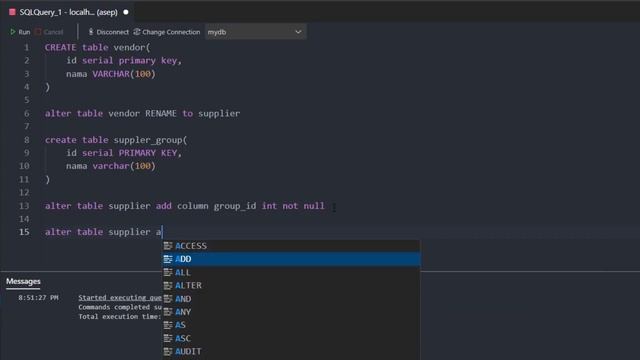Click line number 13 in the gutter
The height and width of the screenshot is (360, 640).
coord(24,206)
